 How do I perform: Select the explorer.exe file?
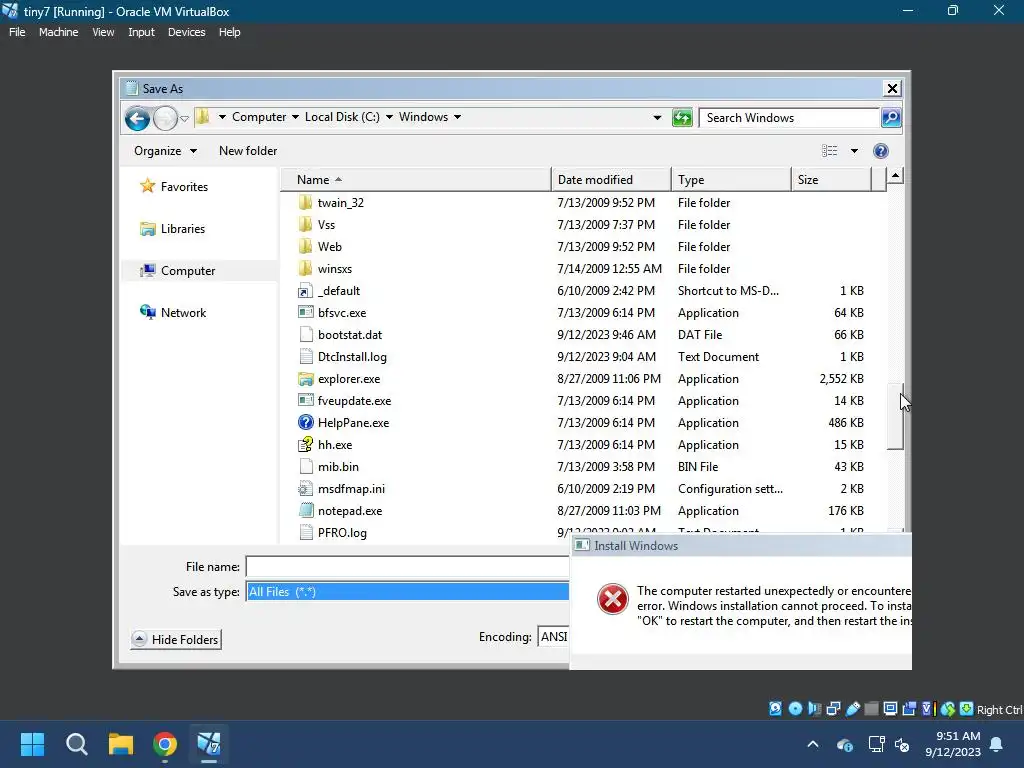349,379
